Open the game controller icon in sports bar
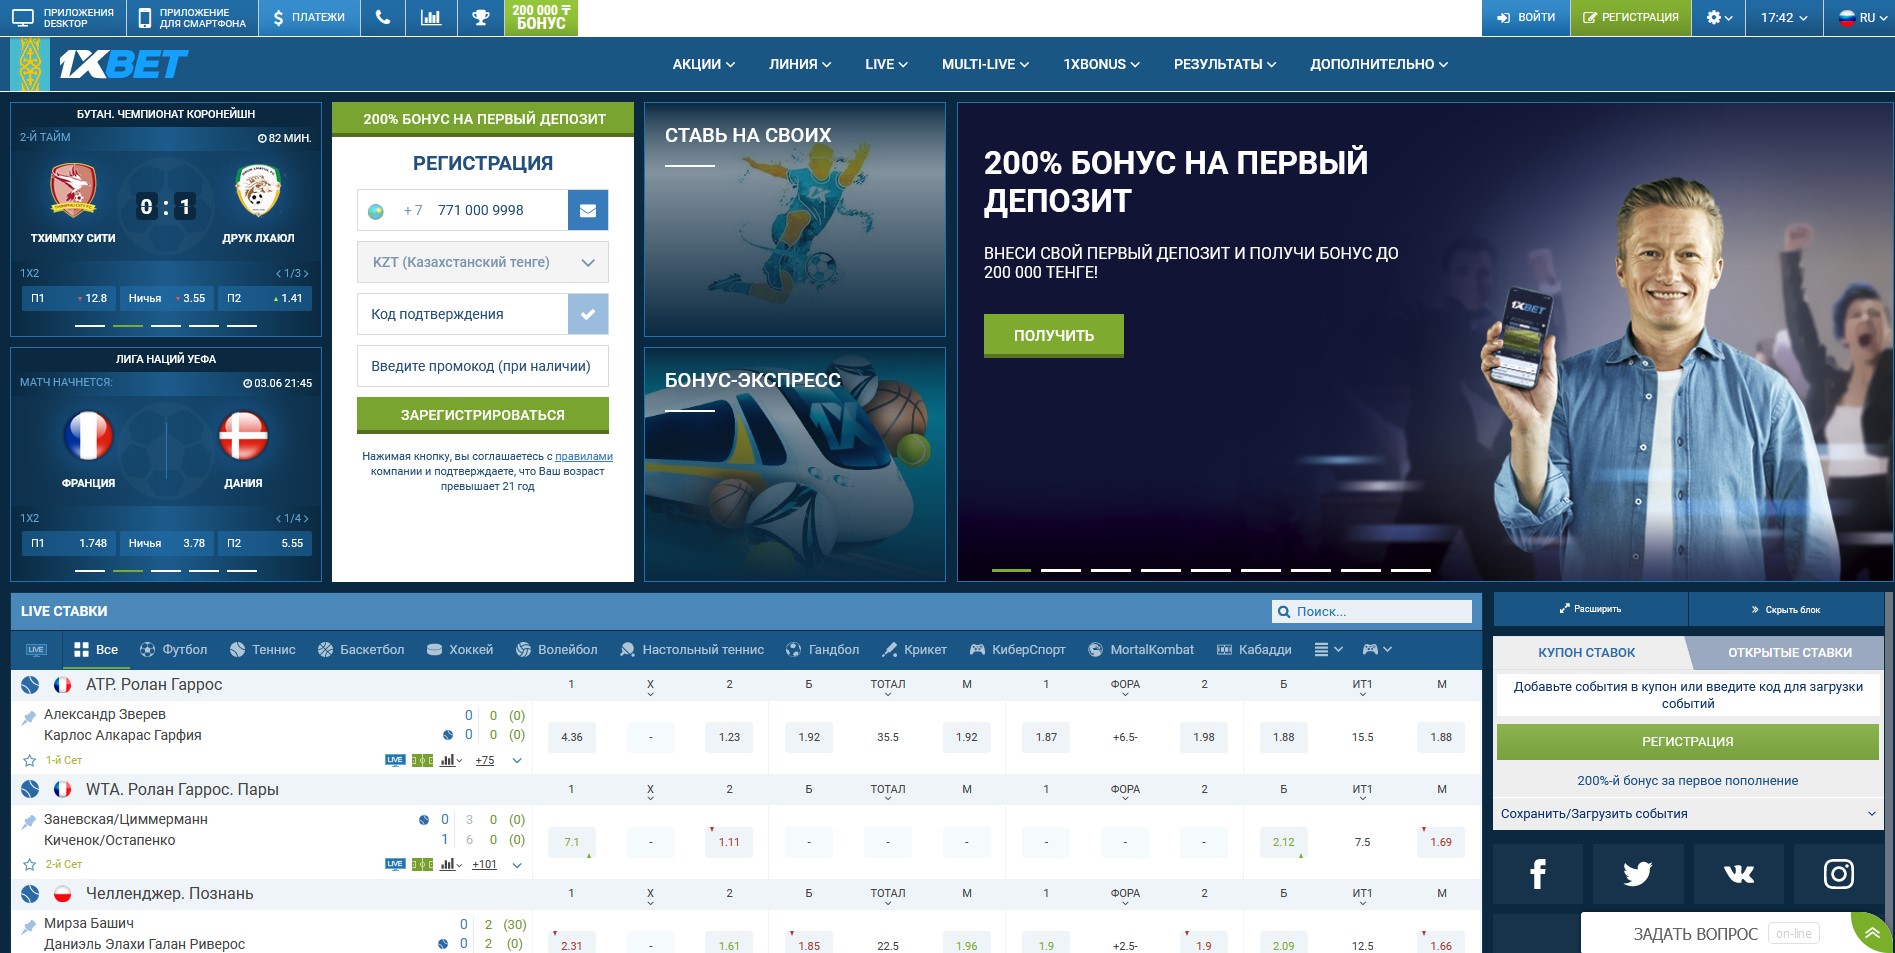 (1377, 650)
